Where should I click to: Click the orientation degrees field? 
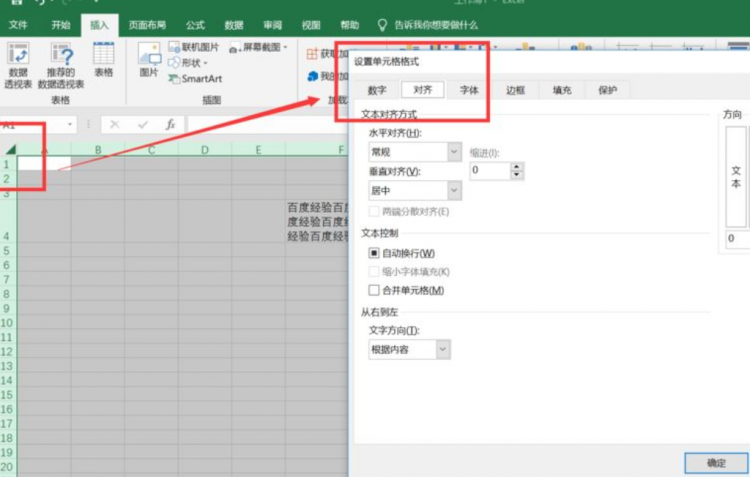[737, 238]
